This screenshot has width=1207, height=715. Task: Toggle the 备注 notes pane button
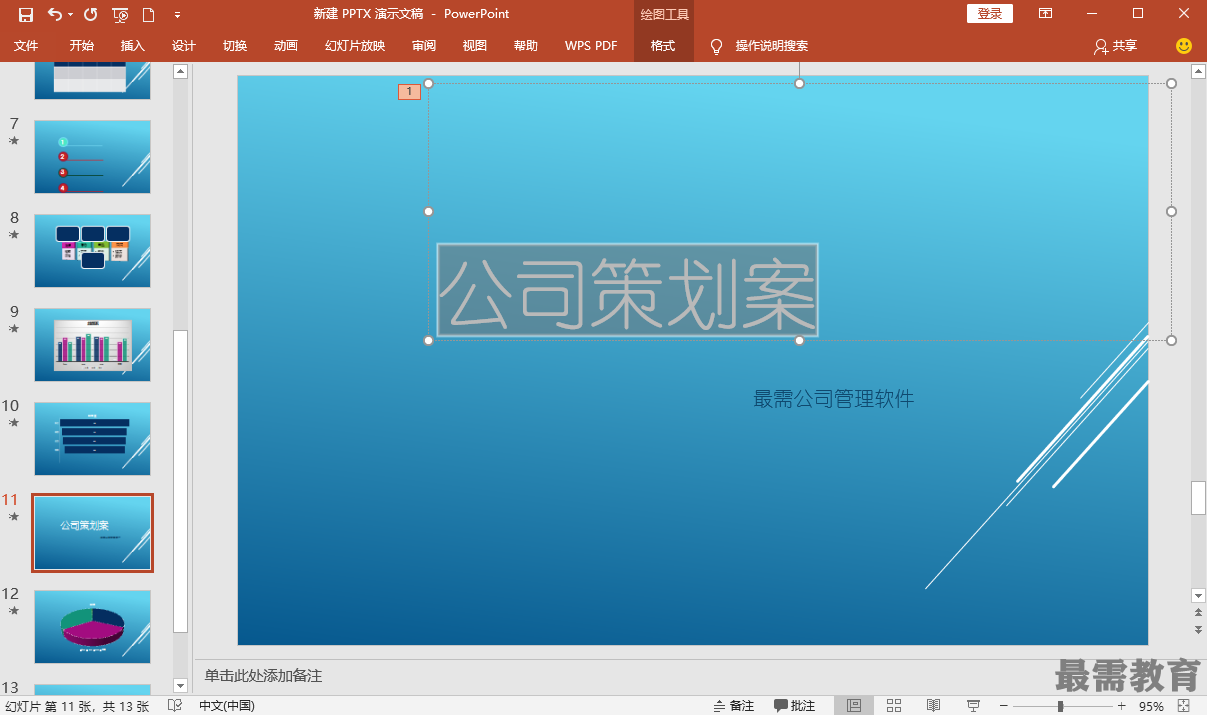(733, 706)
